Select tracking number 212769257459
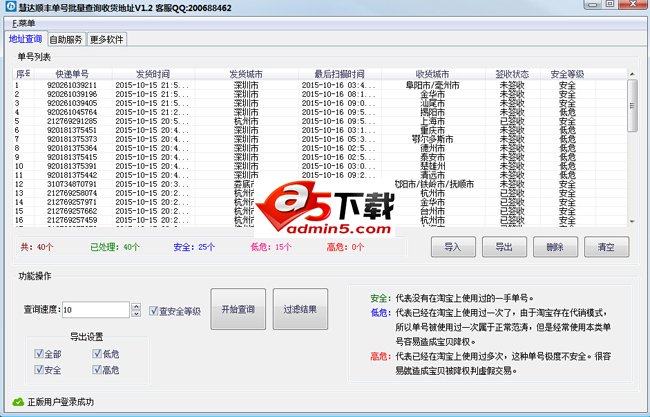The width and height of the screenshot is (650, 417). [x=72, y=220]
